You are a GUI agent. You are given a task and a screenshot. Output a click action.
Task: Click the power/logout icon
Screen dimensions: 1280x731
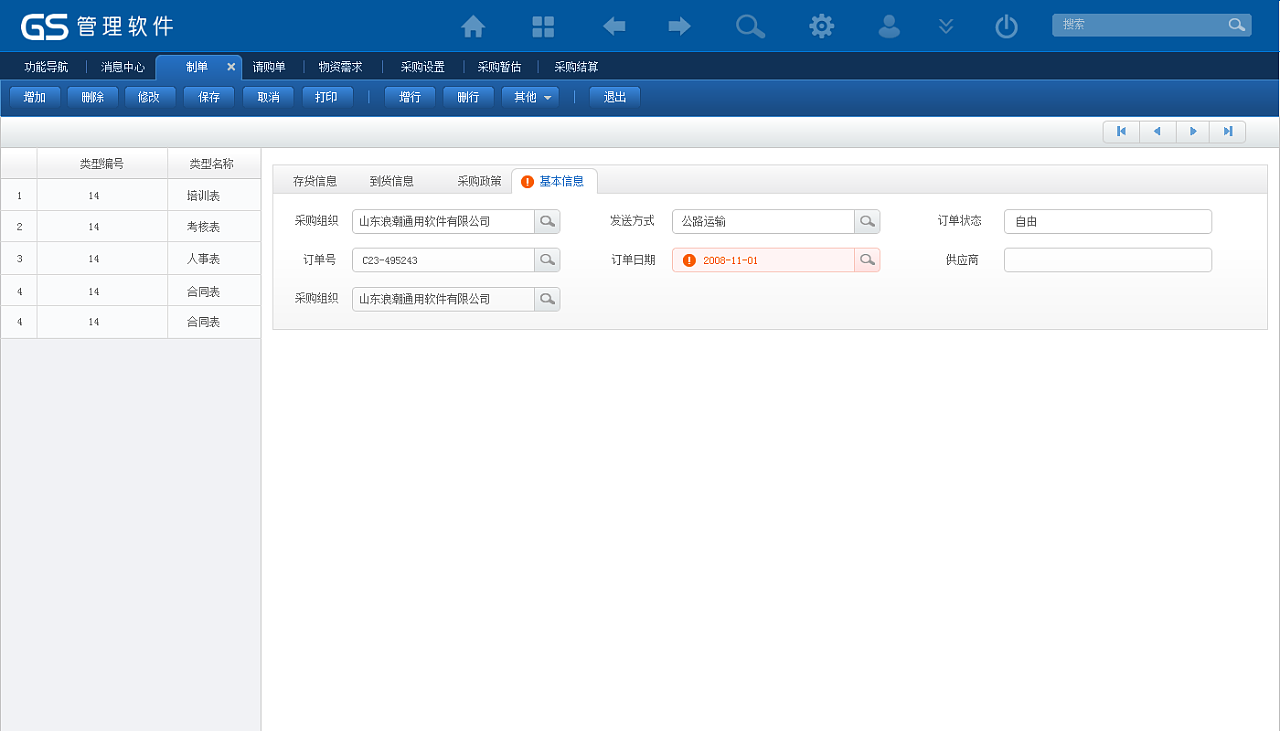pos(1006,27)
